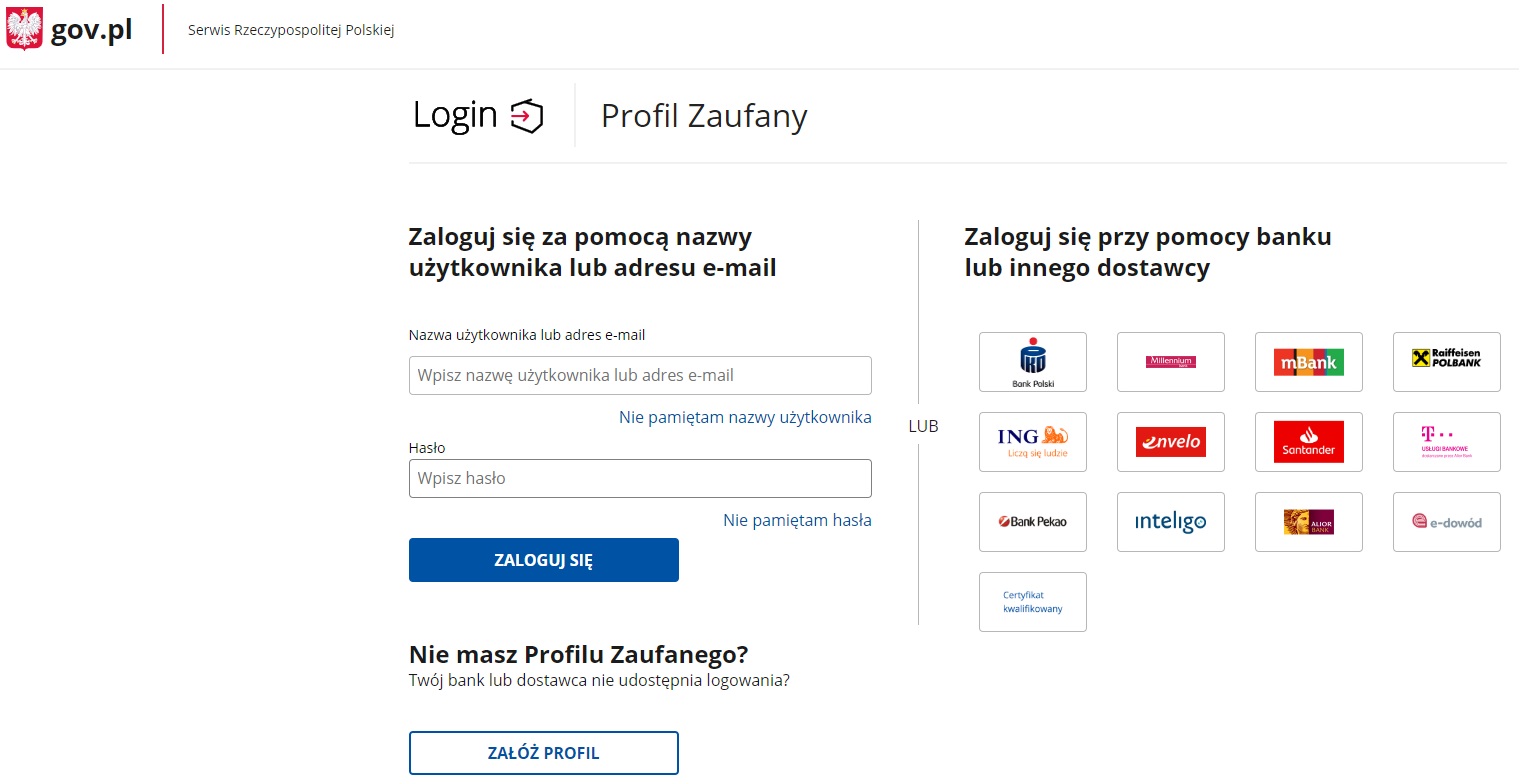The height and width of the screenshot is (783, 1519).
Task: Pick the Raiffeisen Polbank logo
Action: [1447, 362]
